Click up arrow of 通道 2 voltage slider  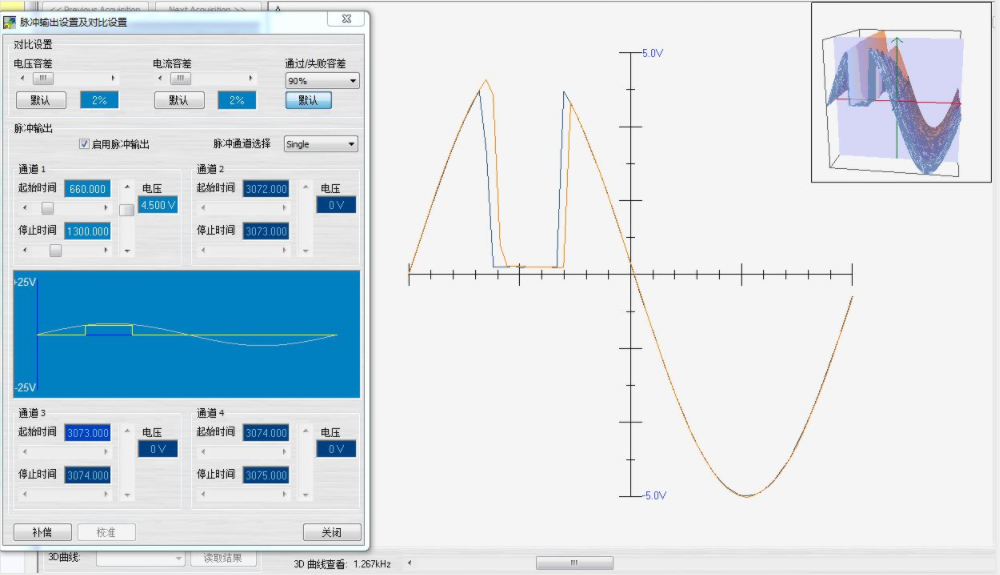(x=305, y=187)
